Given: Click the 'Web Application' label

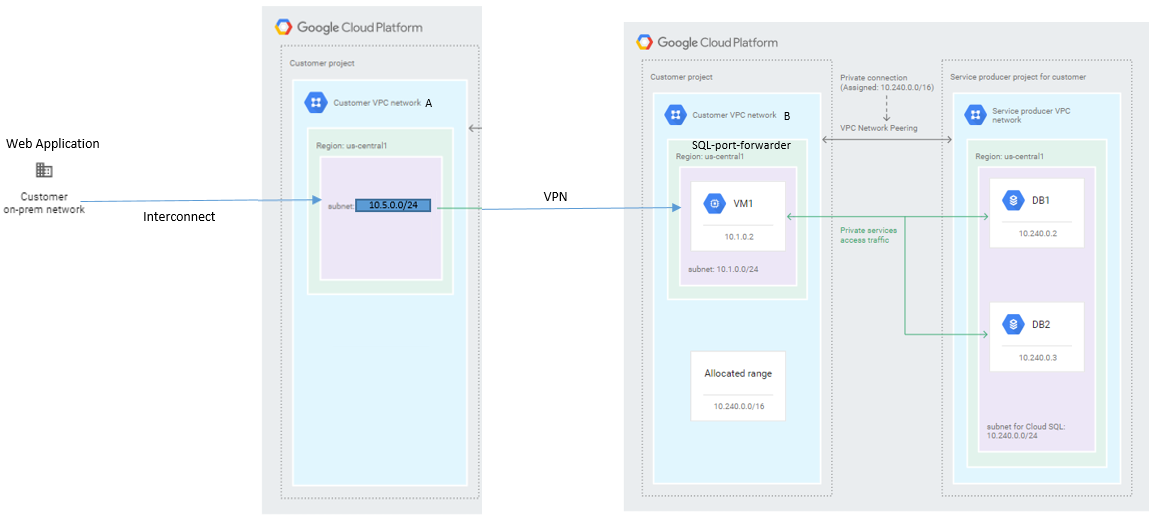Looking at the screenshot, I should [x=53, y=143].
